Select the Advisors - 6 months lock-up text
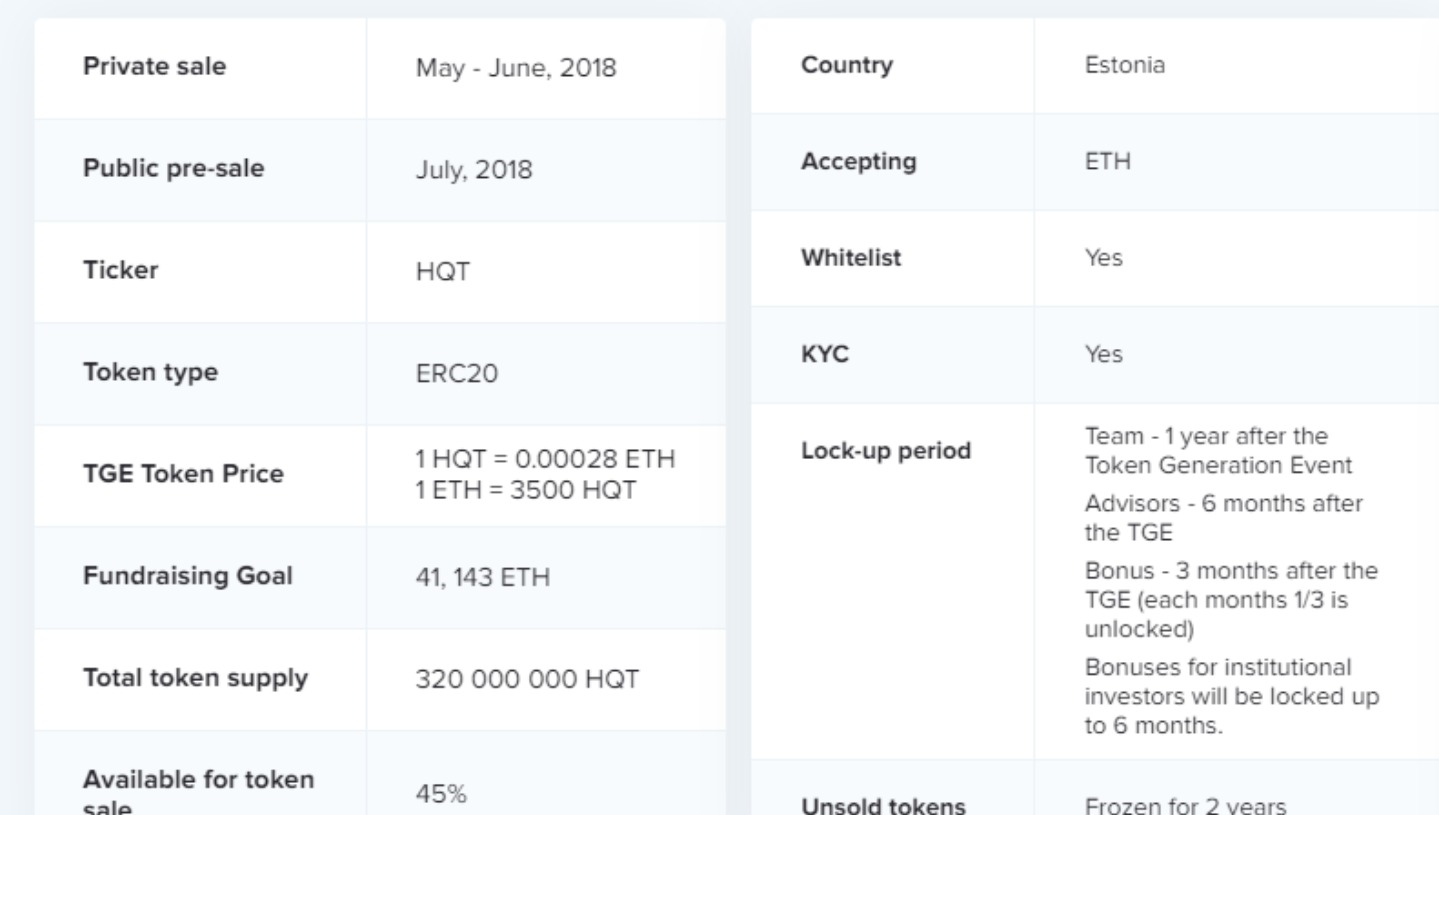This screenshot has width=1439, height=900. (1224, 518)
